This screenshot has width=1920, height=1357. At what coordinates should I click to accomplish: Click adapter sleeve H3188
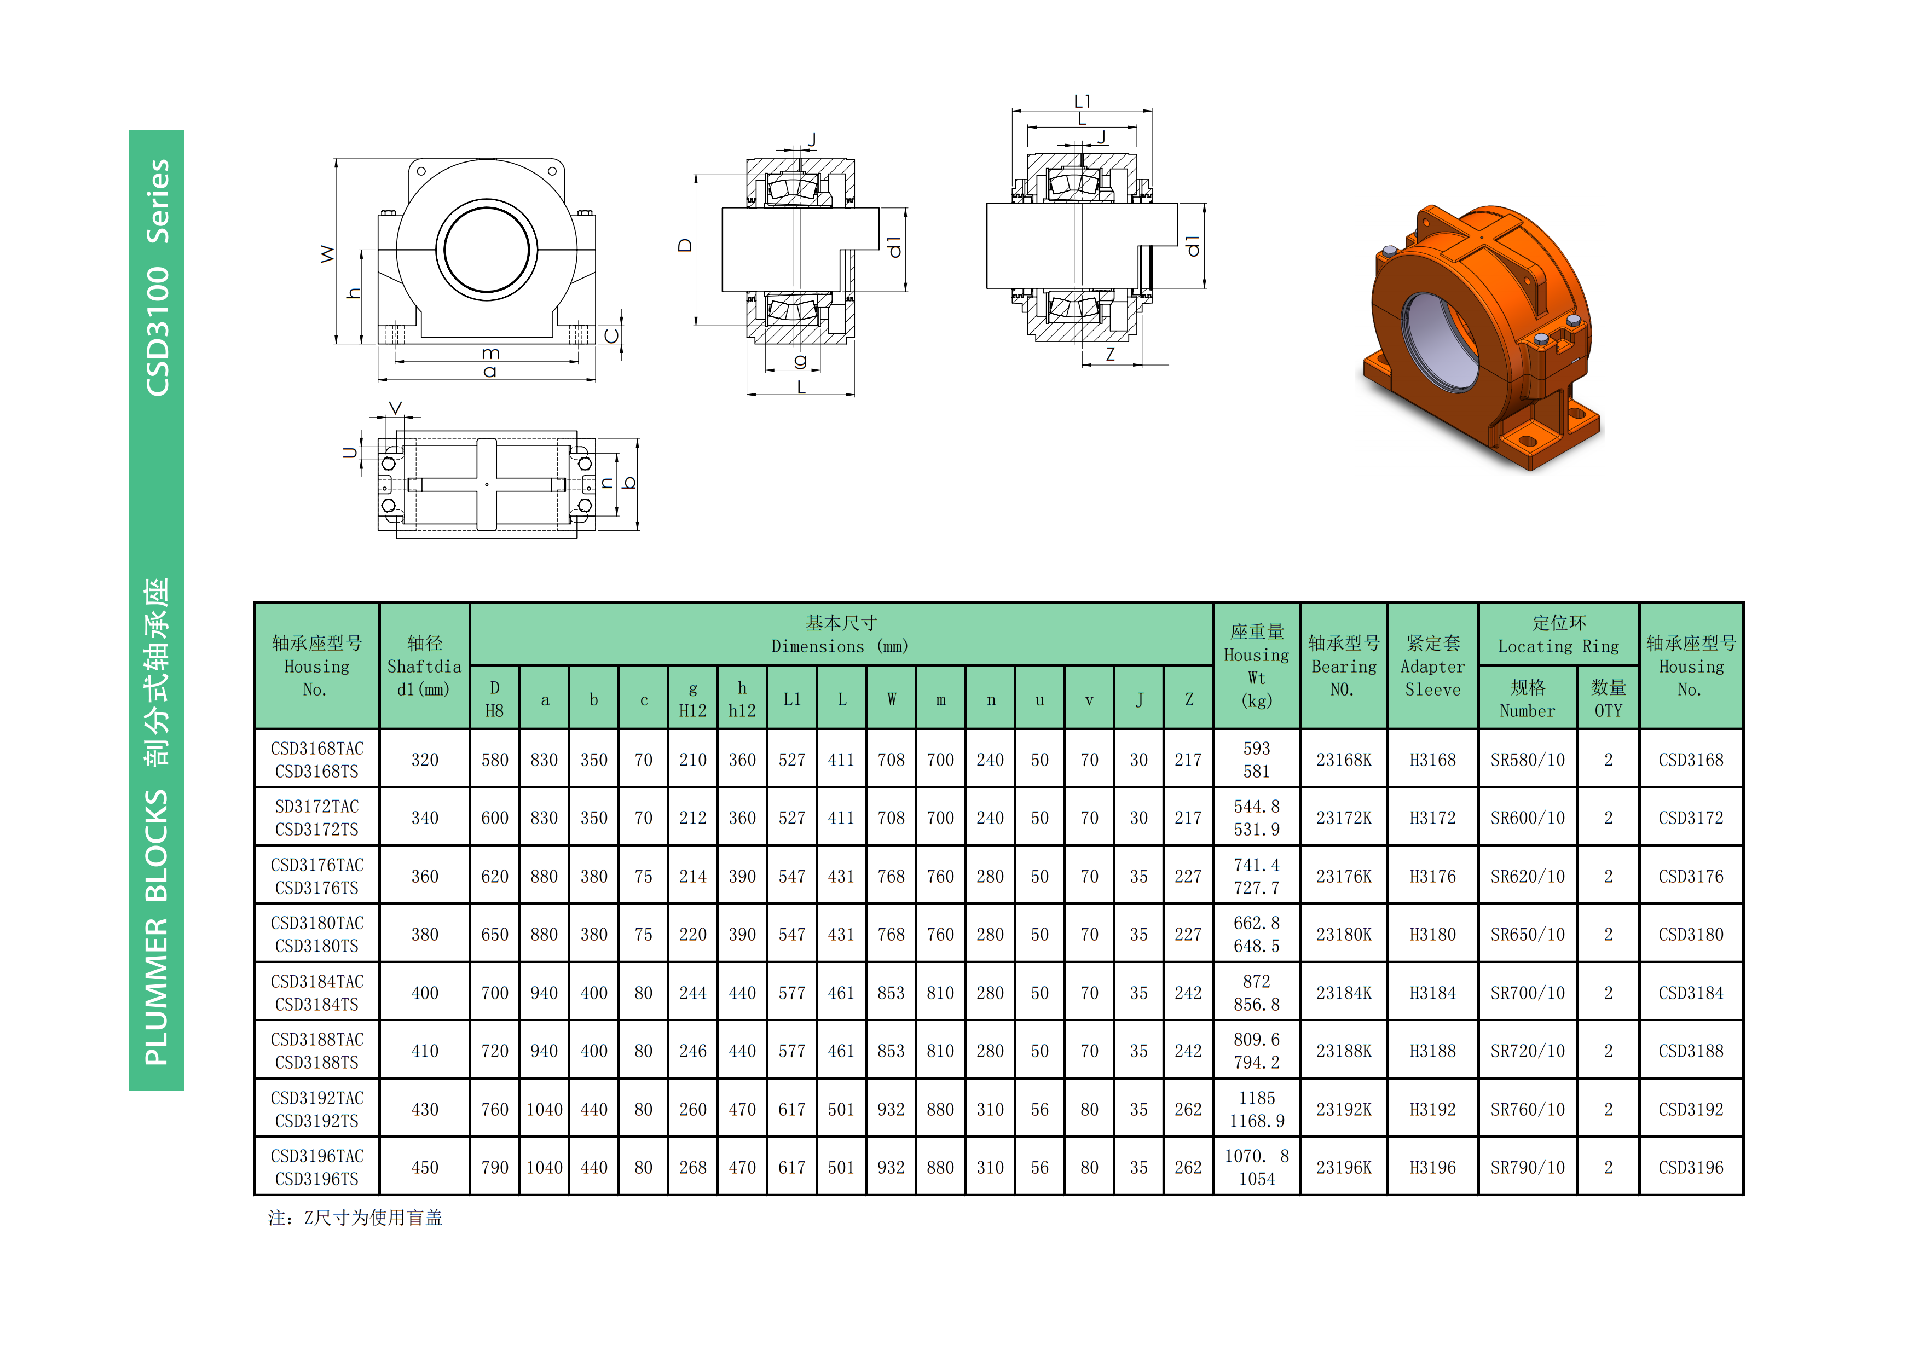click(1433, 1051)
